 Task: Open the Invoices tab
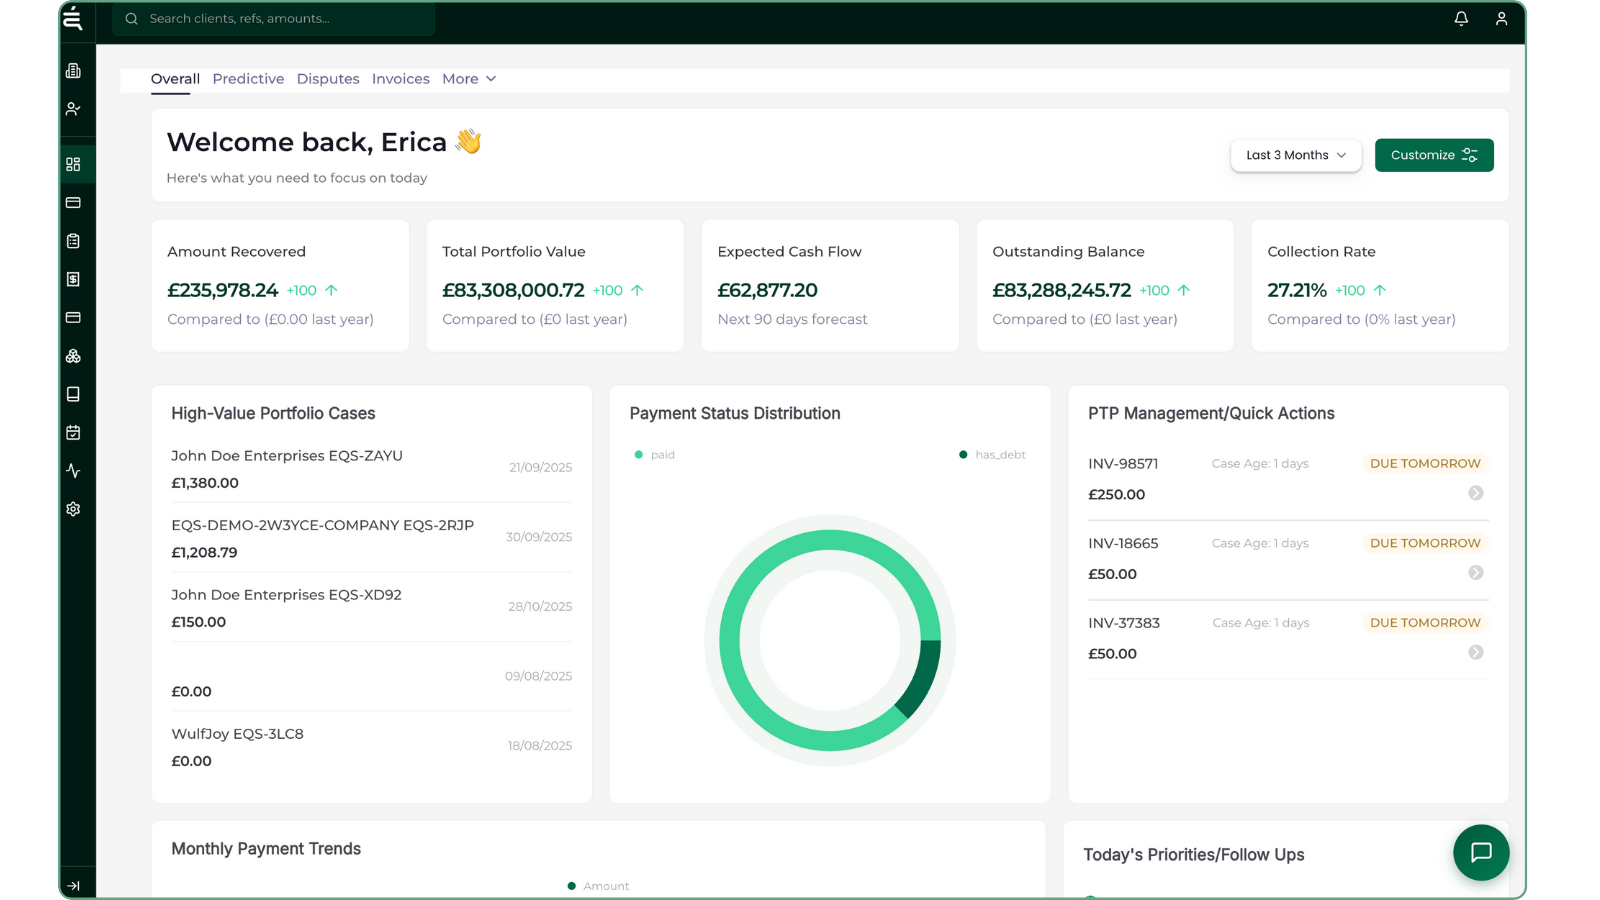click(400, 78)
